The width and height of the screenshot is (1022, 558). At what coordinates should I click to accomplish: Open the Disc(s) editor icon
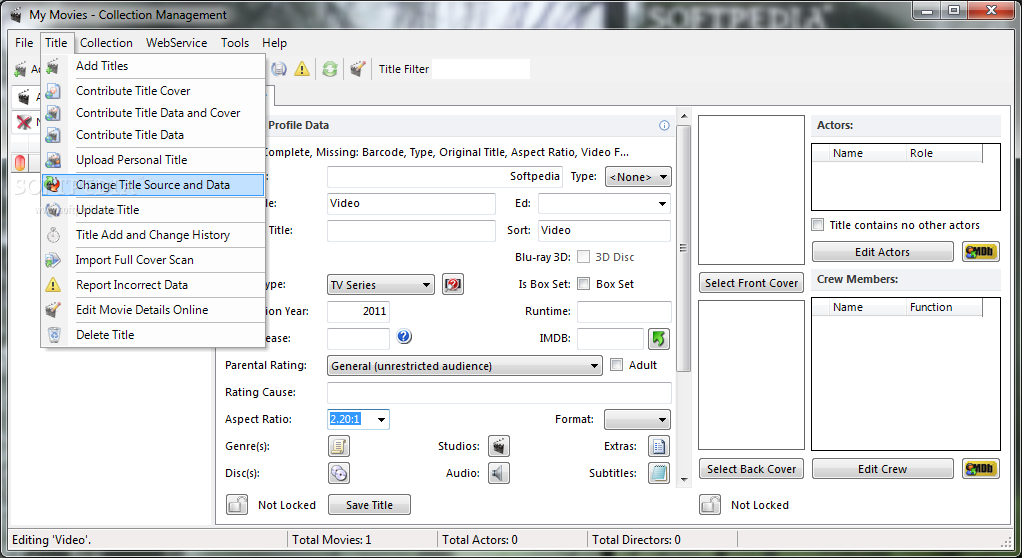pos(338,473)
